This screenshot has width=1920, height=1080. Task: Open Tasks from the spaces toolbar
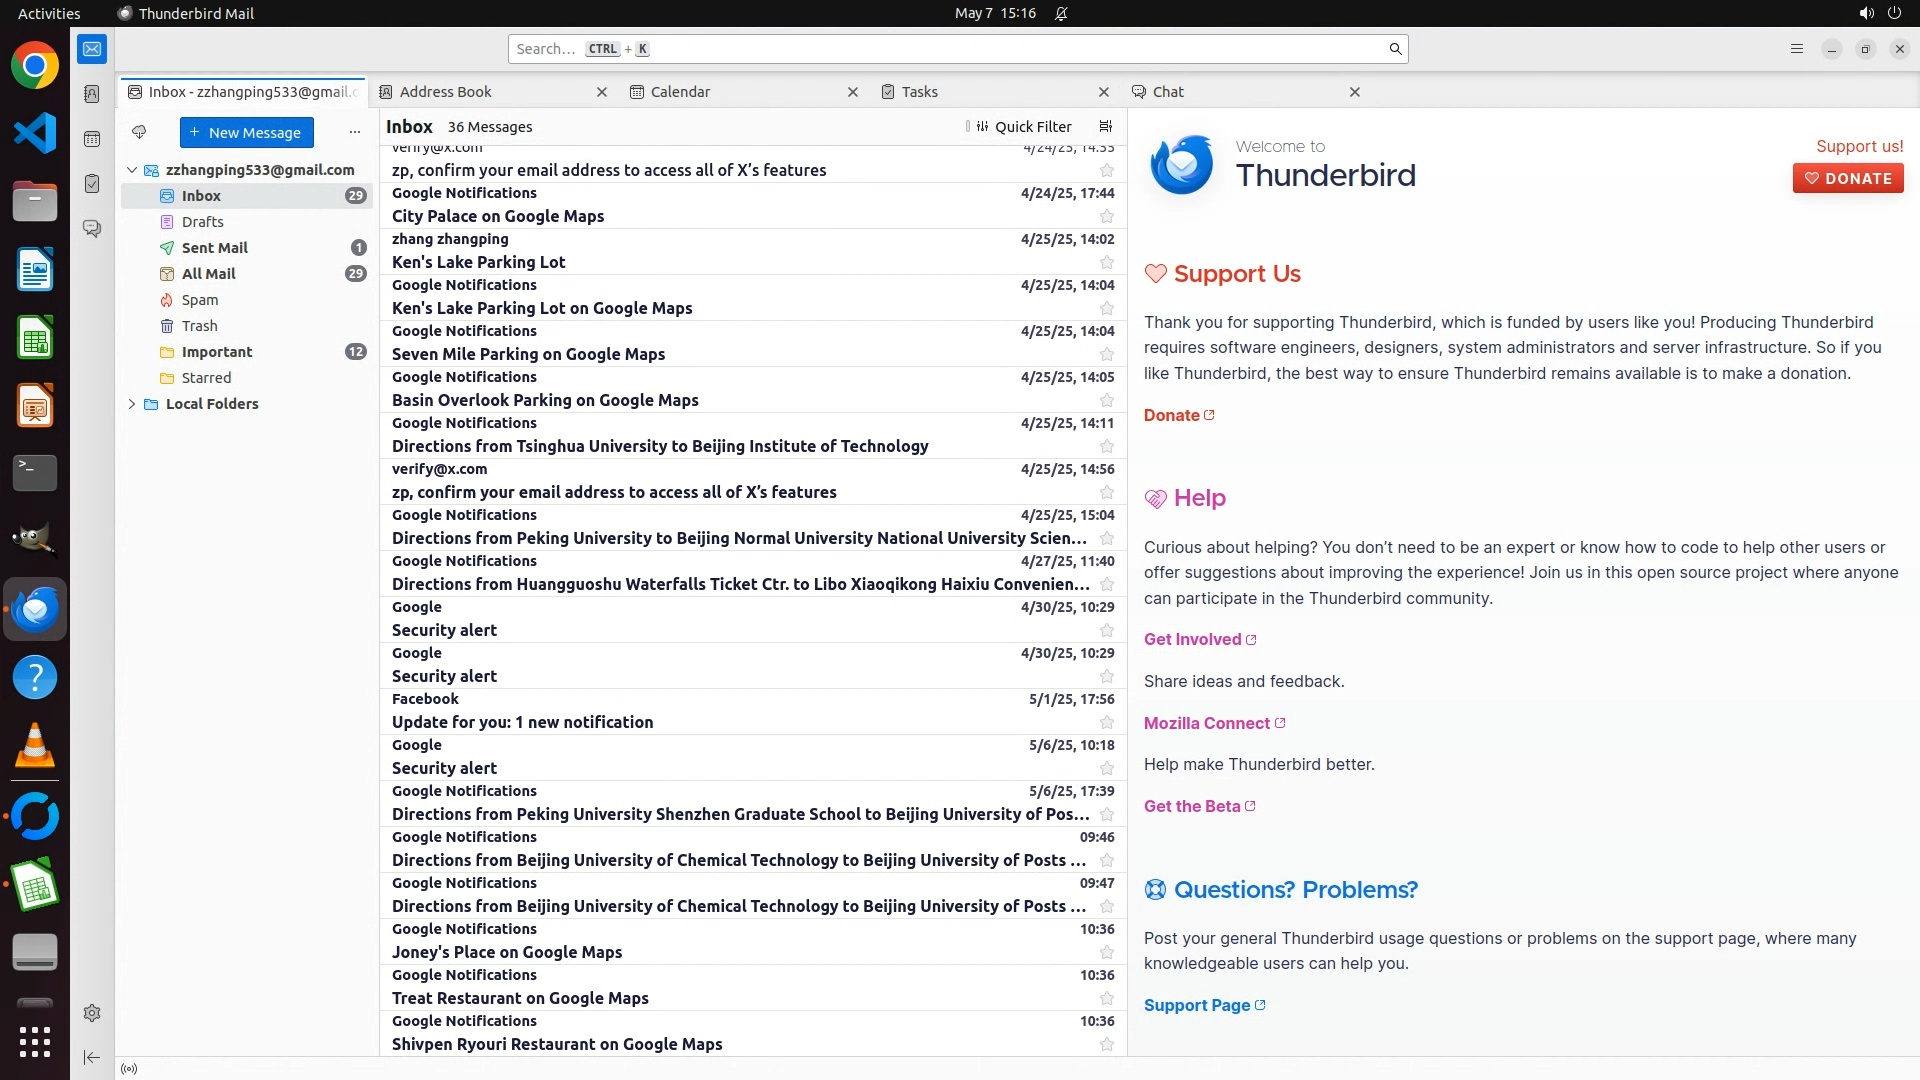click(x=92, y=184)
